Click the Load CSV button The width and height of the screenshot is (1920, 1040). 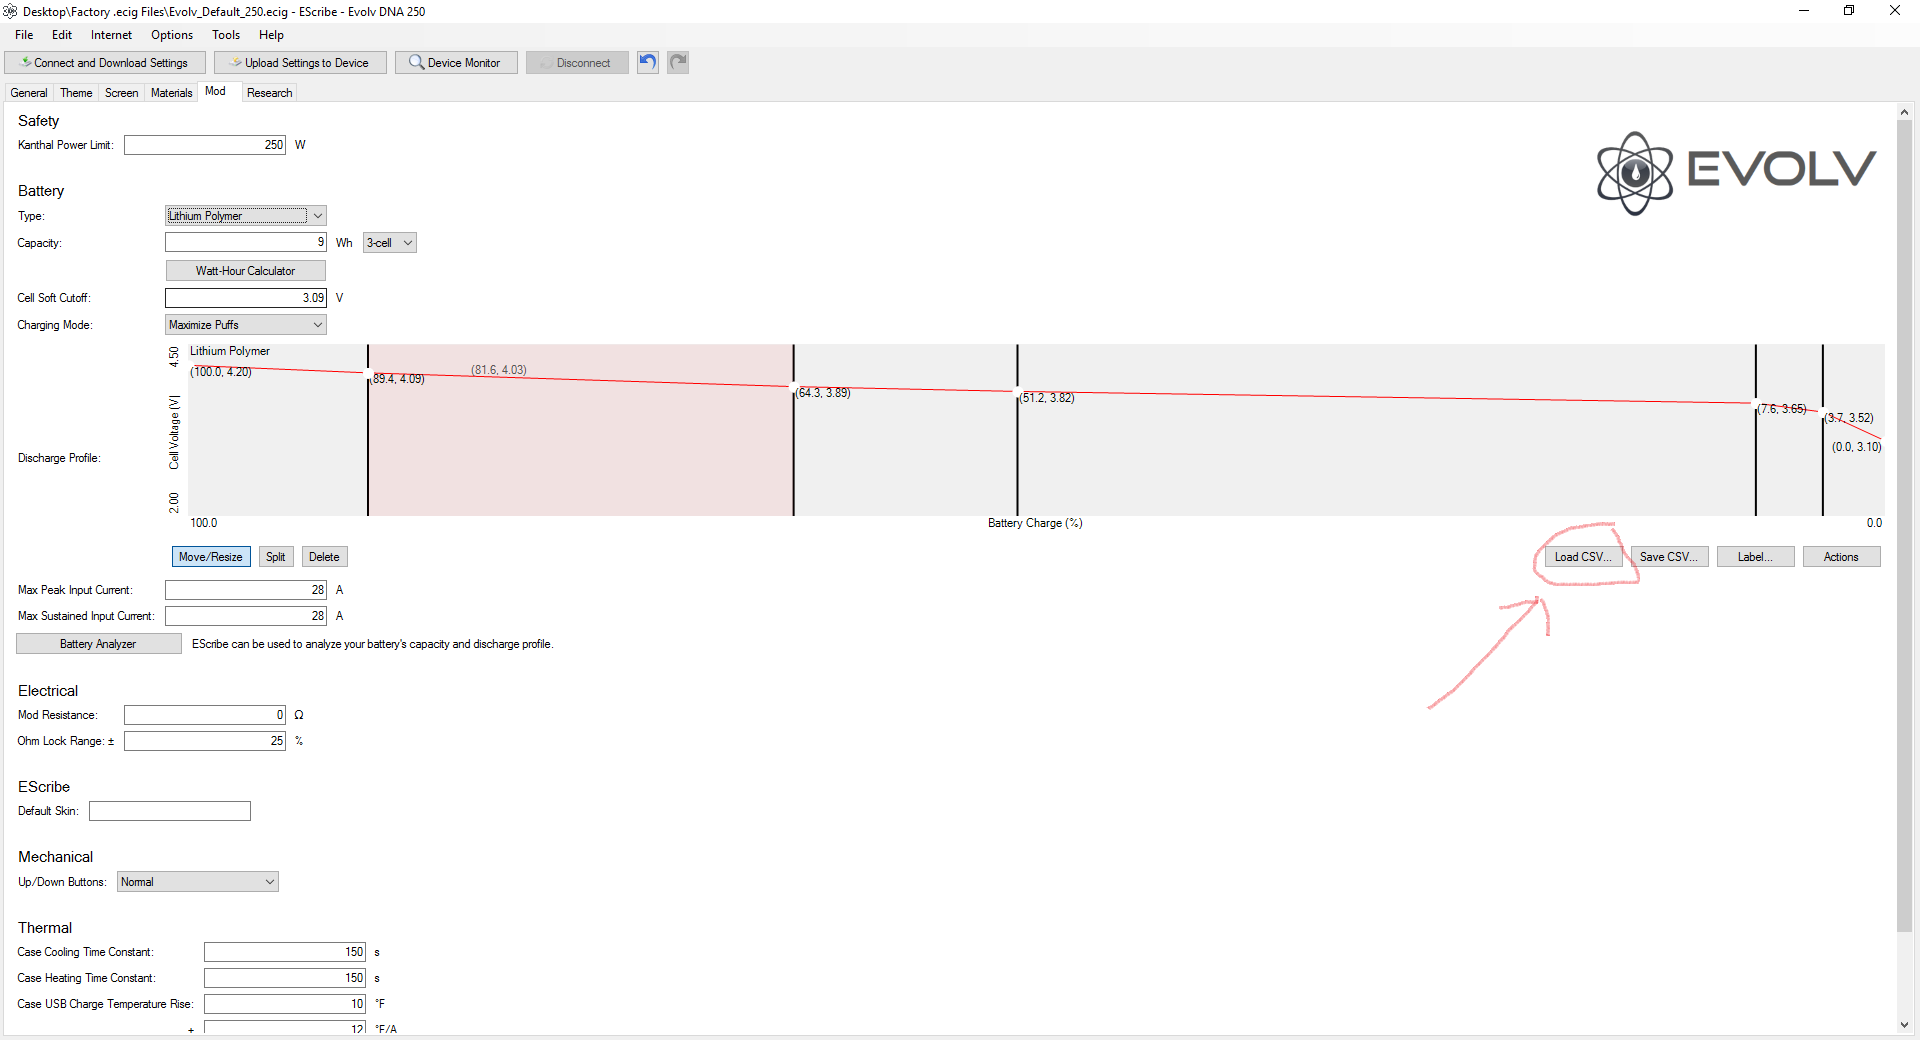click(1582, 557)
